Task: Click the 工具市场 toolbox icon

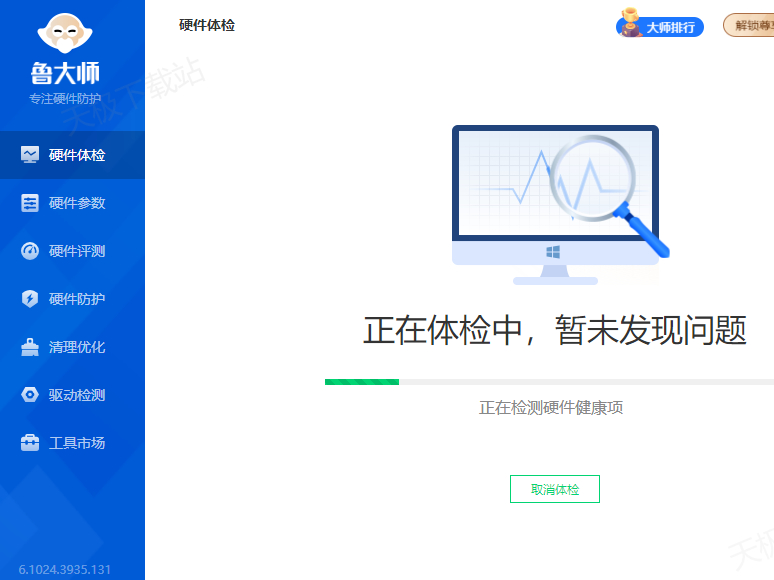Action: (x=30, y=443)
